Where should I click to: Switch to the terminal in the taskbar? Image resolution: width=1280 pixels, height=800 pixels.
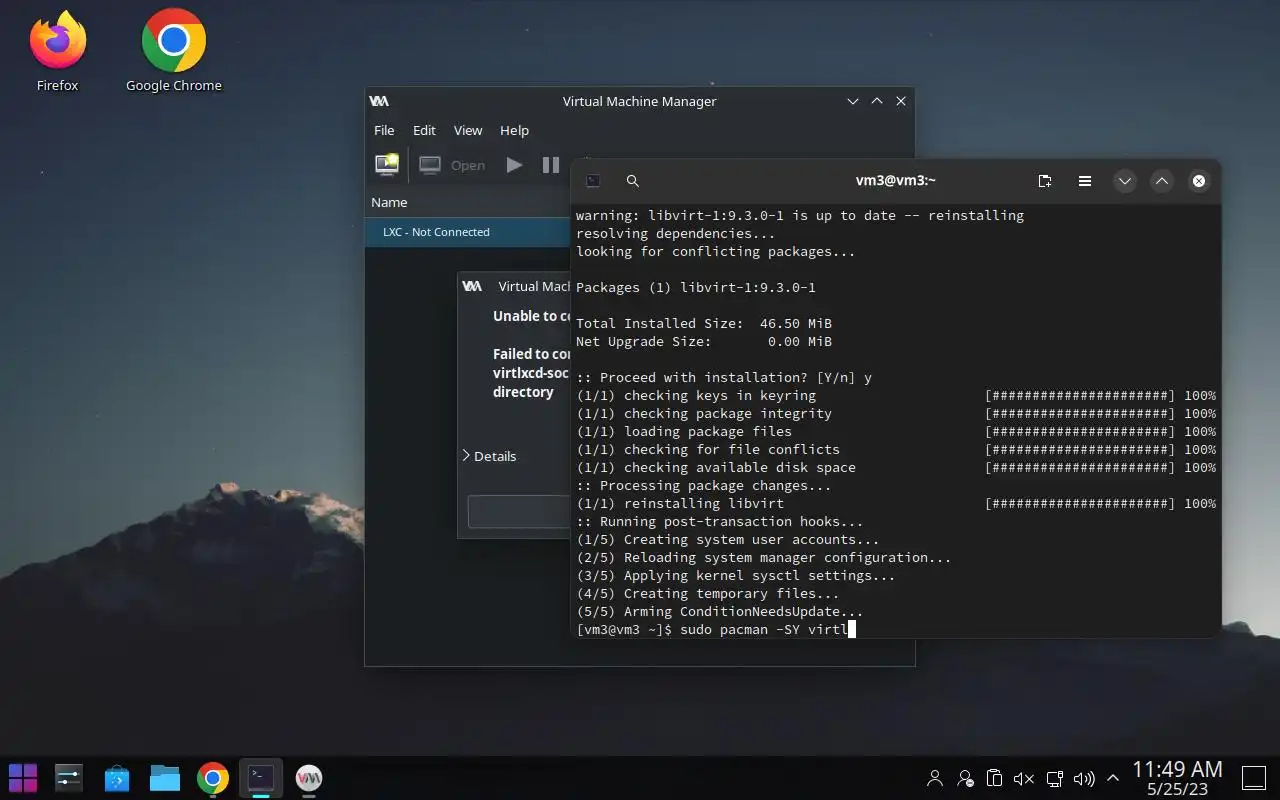[x=261, y=778]
